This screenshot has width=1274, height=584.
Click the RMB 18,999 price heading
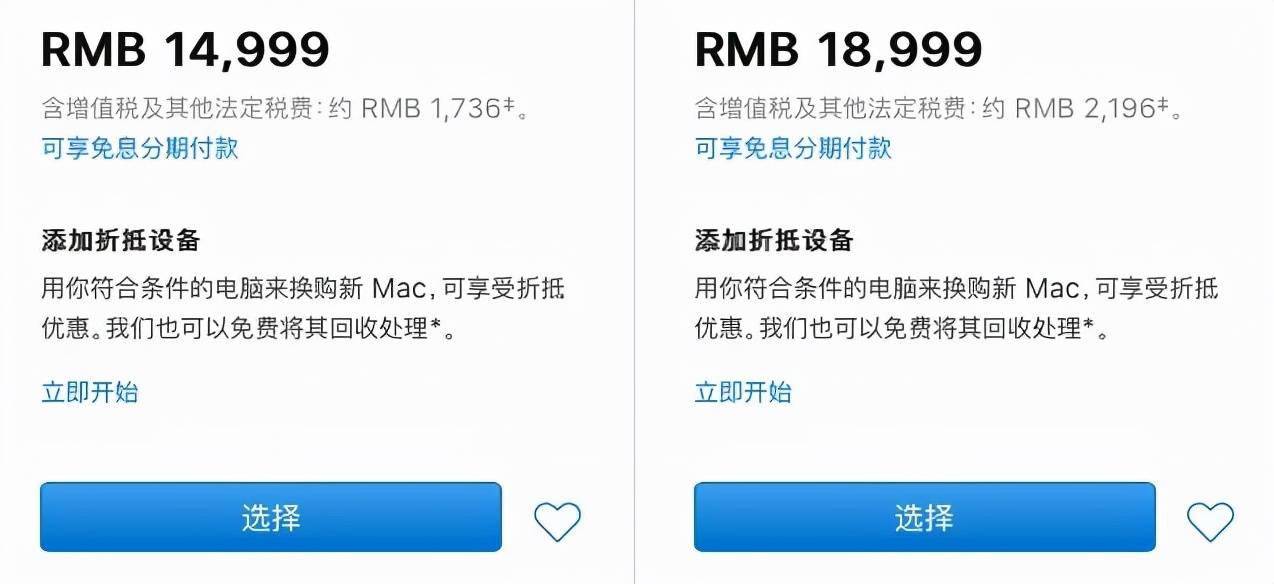[x=838, y=48]
